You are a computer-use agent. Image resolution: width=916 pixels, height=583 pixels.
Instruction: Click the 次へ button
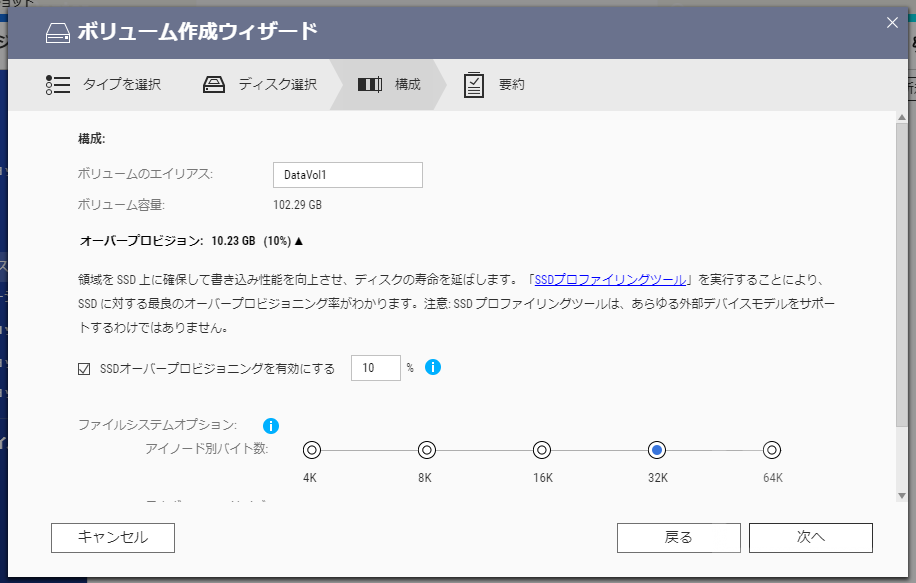811,537
